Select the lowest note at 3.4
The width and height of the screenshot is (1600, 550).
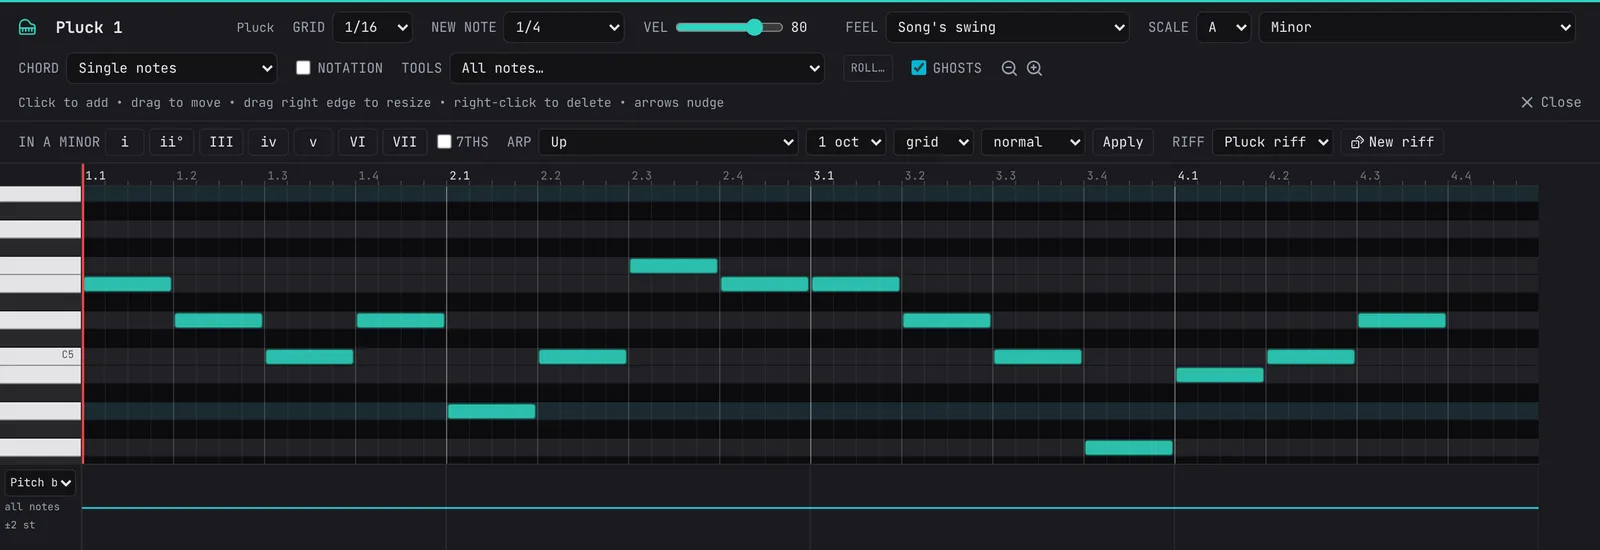tap(1128, 448)
